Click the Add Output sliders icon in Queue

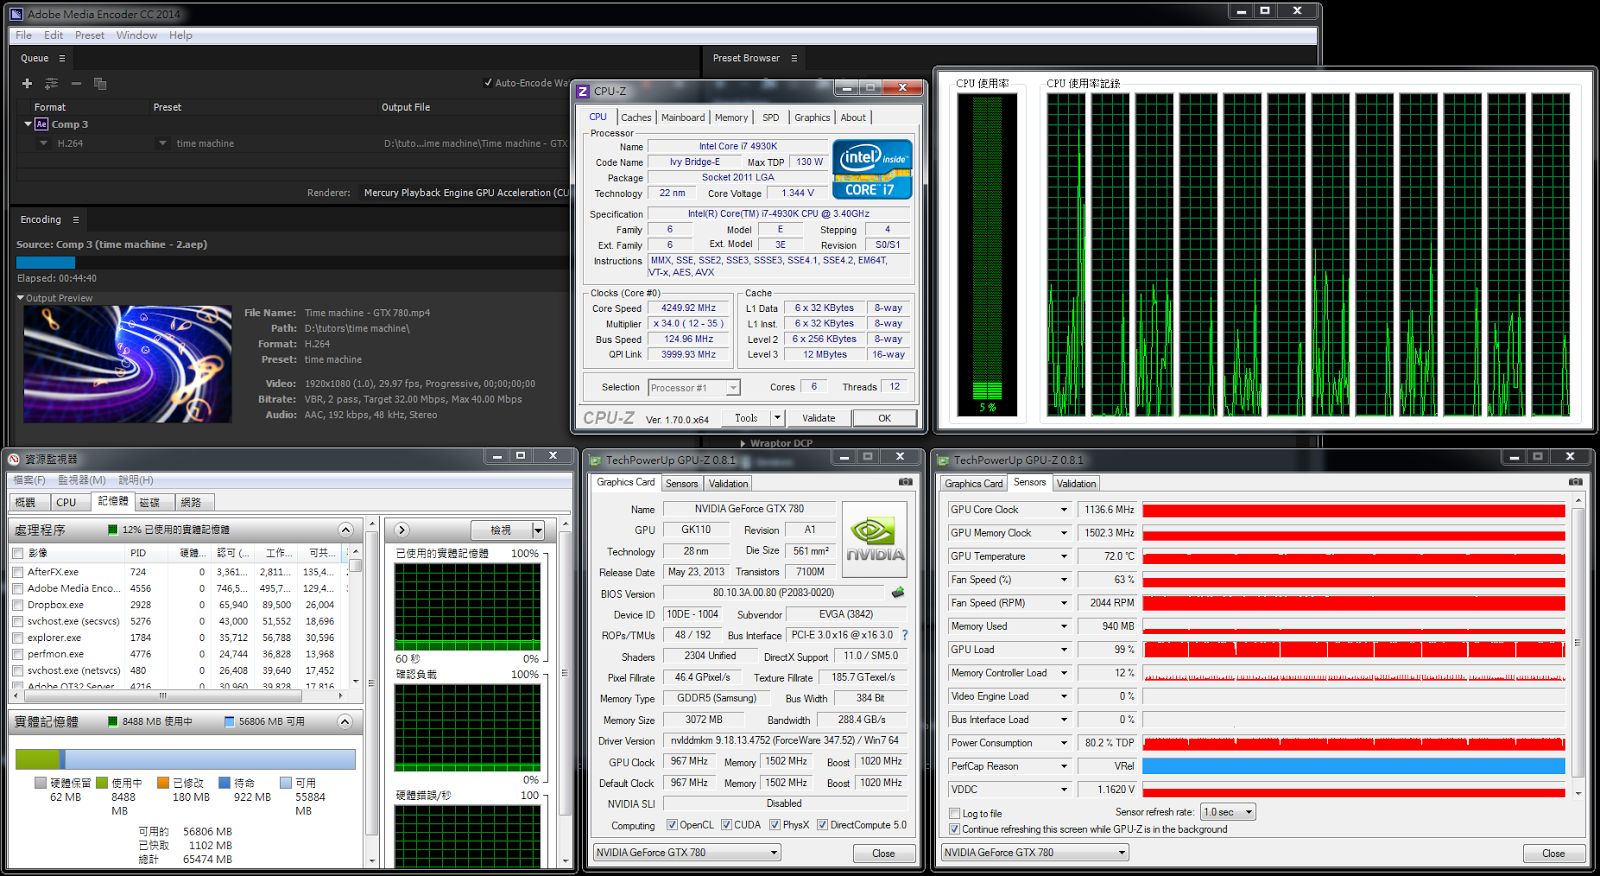(52, 83)
